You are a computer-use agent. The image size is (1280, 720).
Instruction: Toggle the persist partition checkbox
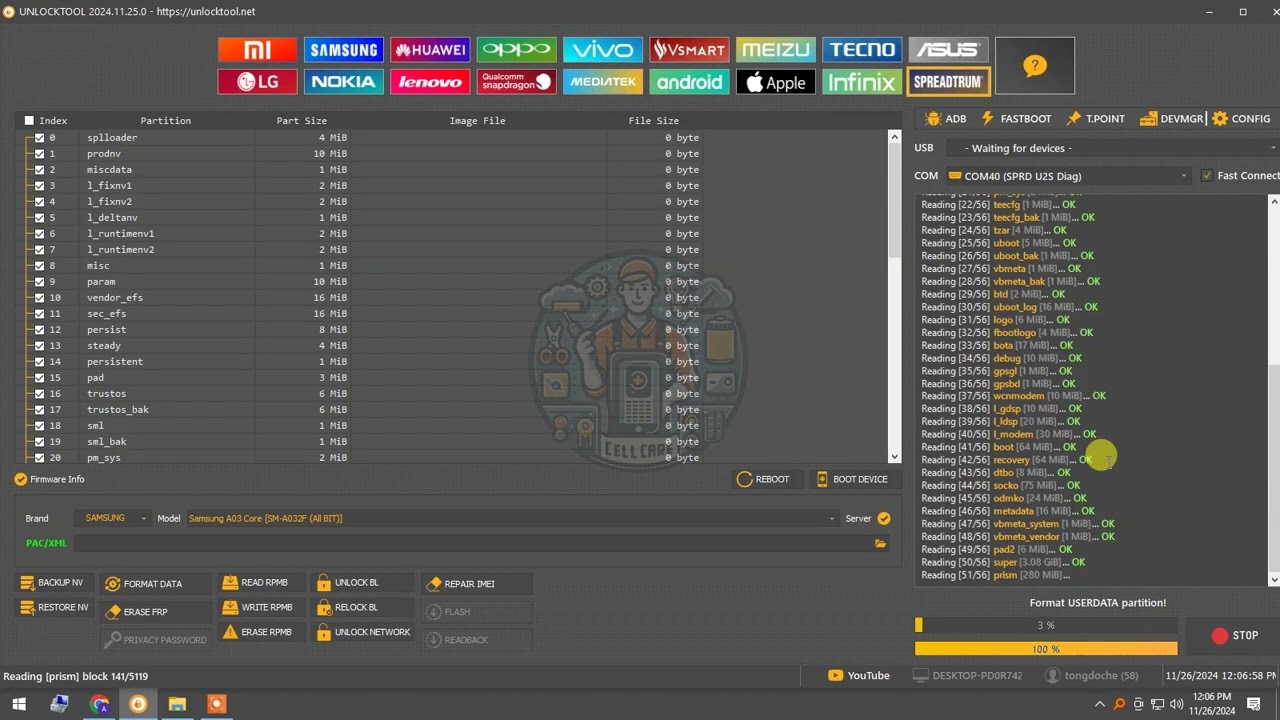(x=39, y=330)
